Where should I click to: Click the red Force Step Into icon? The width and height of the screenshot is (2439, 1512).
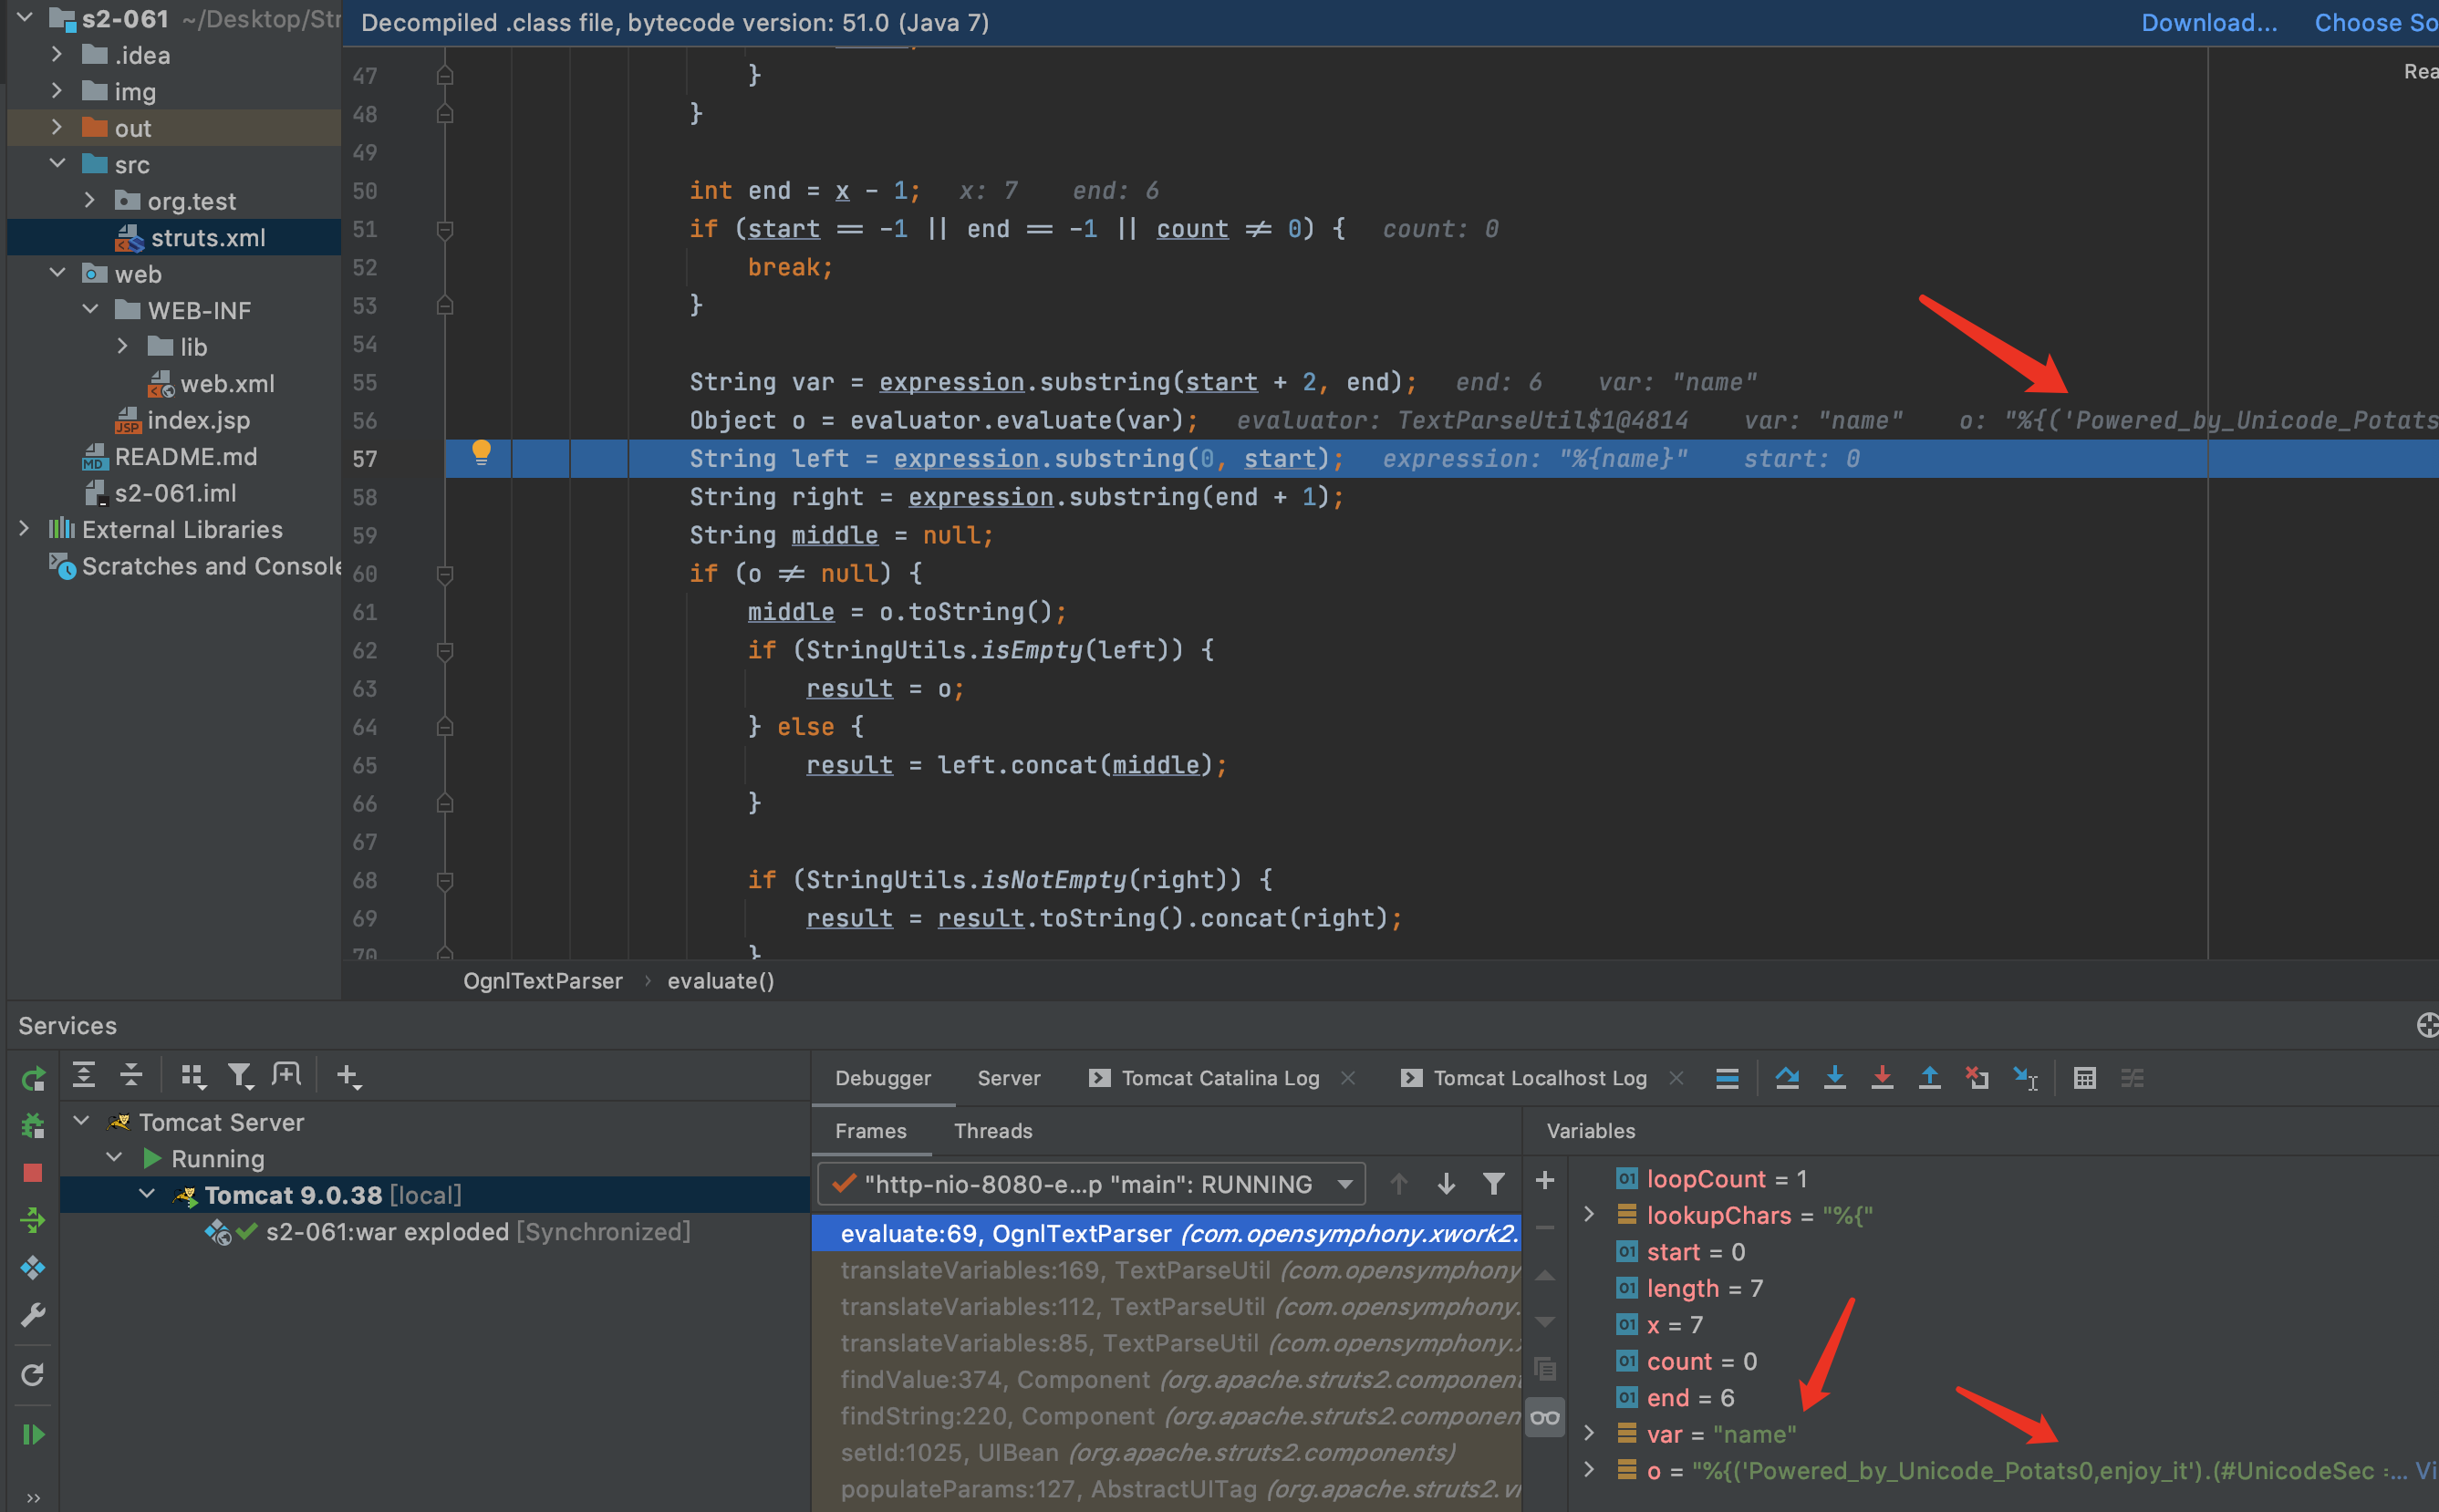[1882, 1078]
